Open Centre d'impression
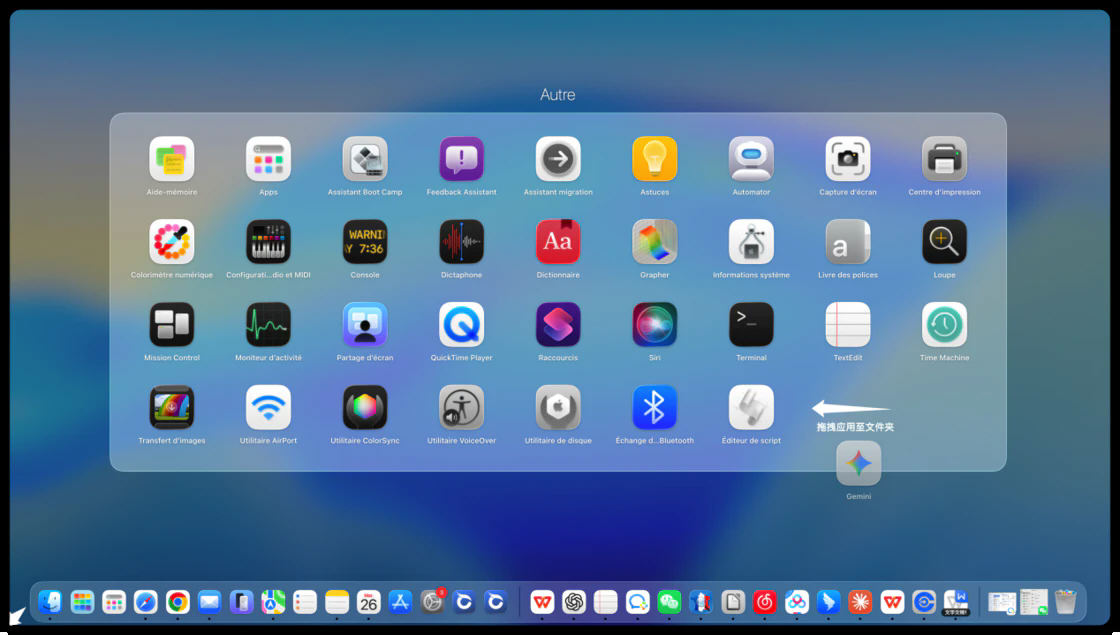Image resolution: width=1120 pixels, height=635 pixels. 944,159
